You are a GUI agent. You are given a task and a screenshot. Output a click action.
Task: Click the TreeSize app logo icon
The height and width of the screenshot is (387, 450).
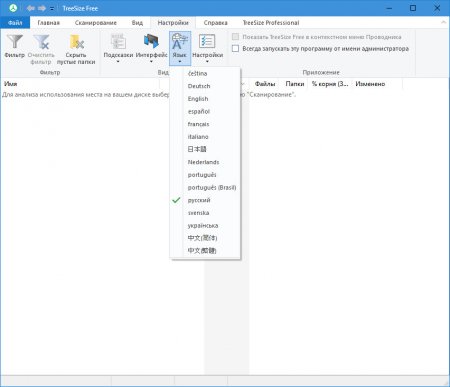click(13, 8)
